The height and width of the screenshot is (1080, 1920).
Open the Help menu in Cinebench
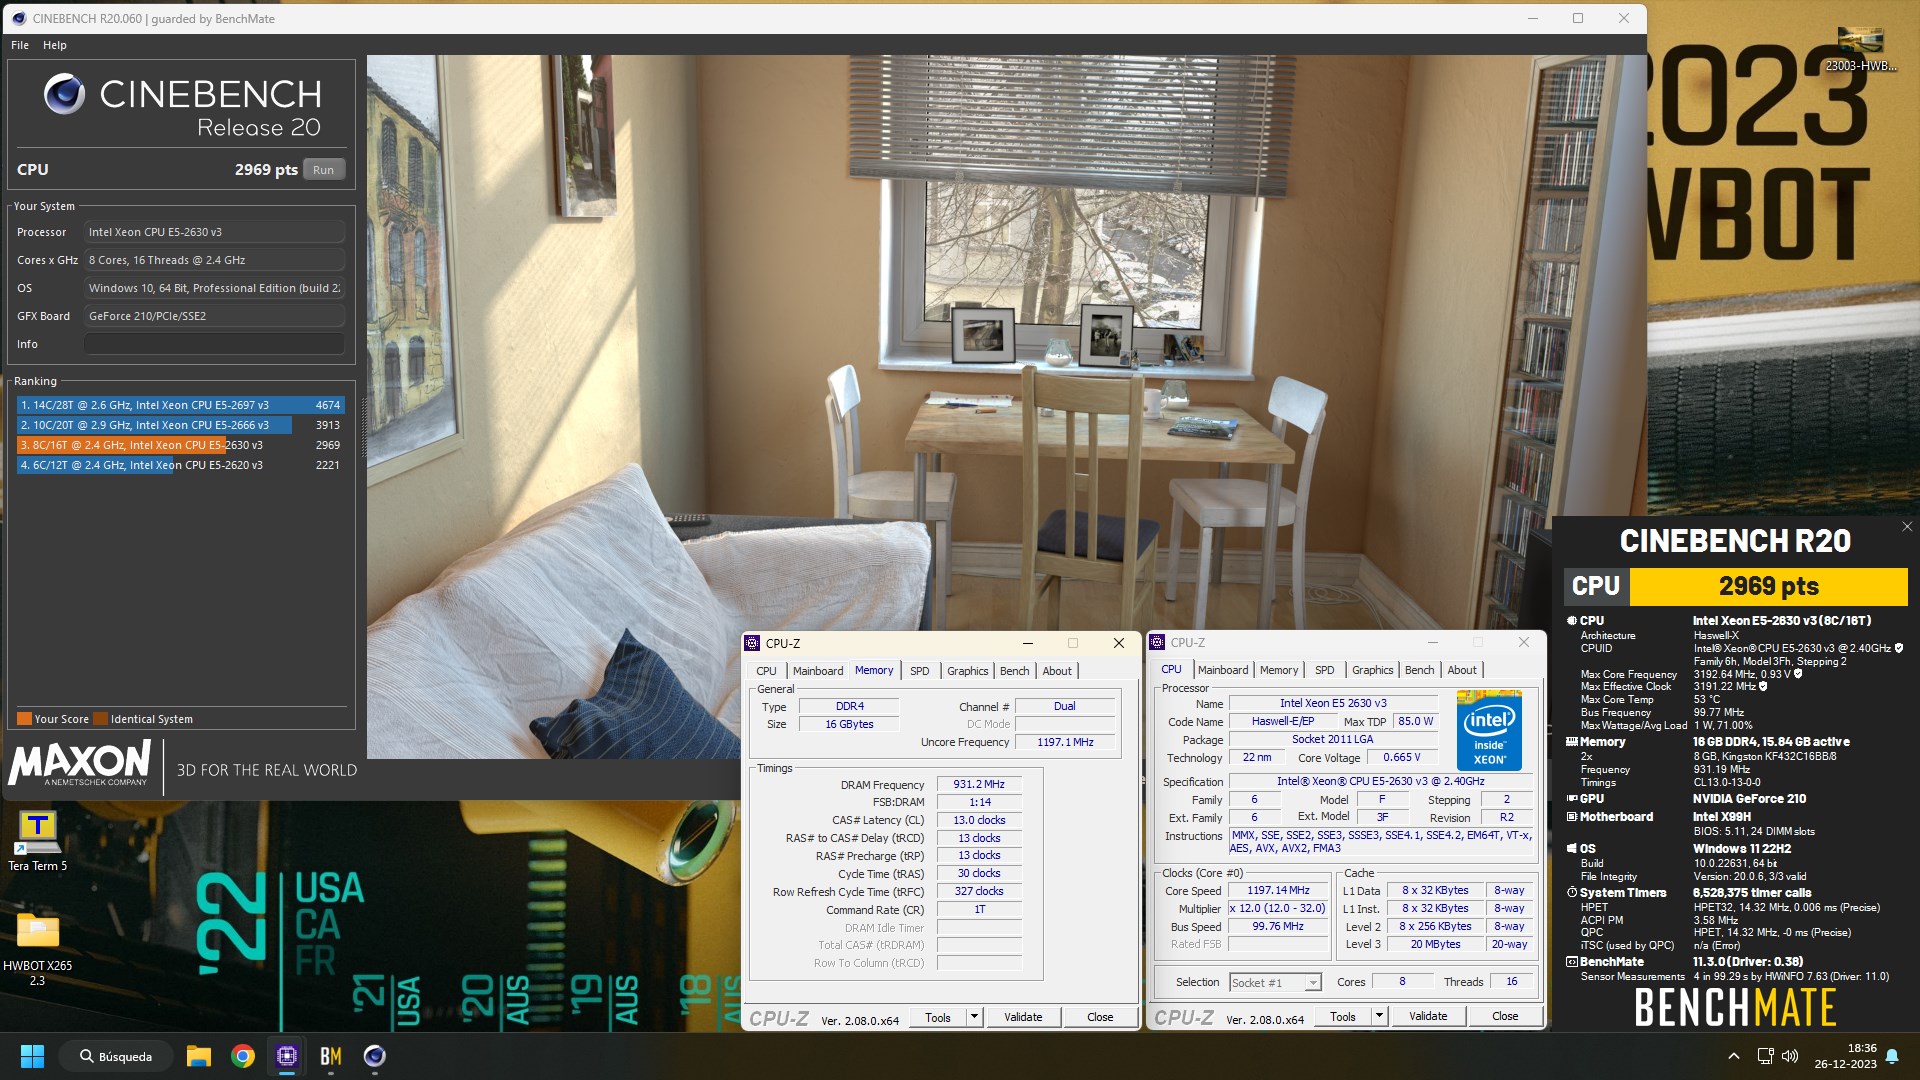[55, 45]
